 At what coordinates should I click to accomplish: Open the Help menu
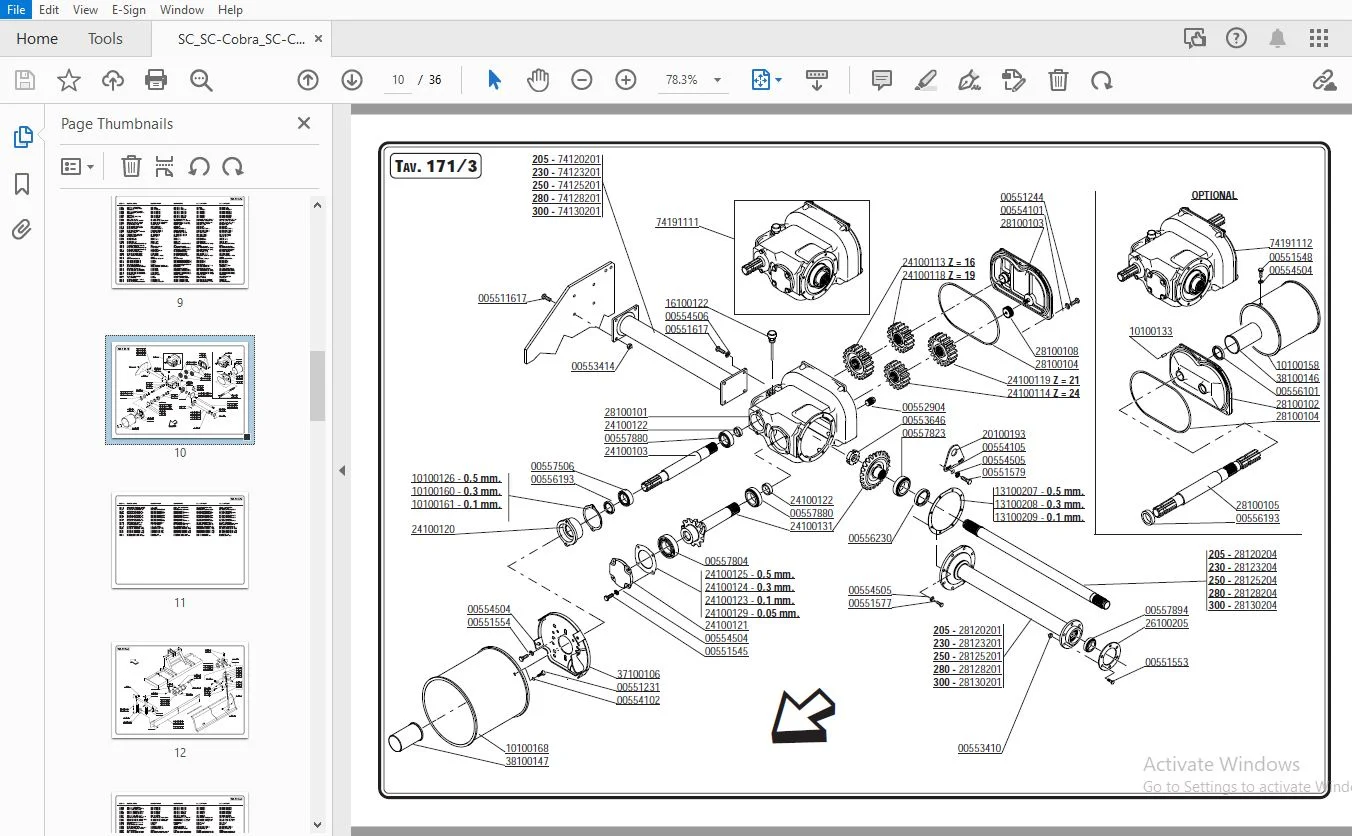tap(230, 9)
